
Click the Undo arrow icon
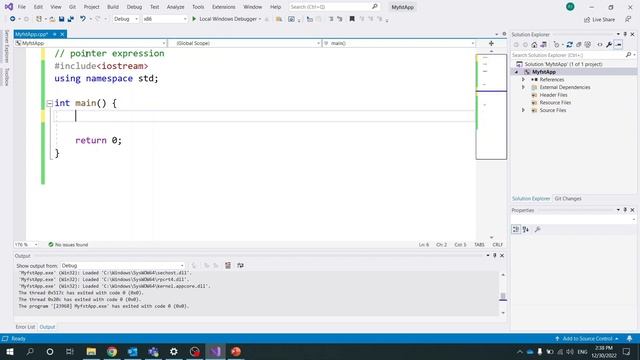pyautogui.click(x=83, y=19)
